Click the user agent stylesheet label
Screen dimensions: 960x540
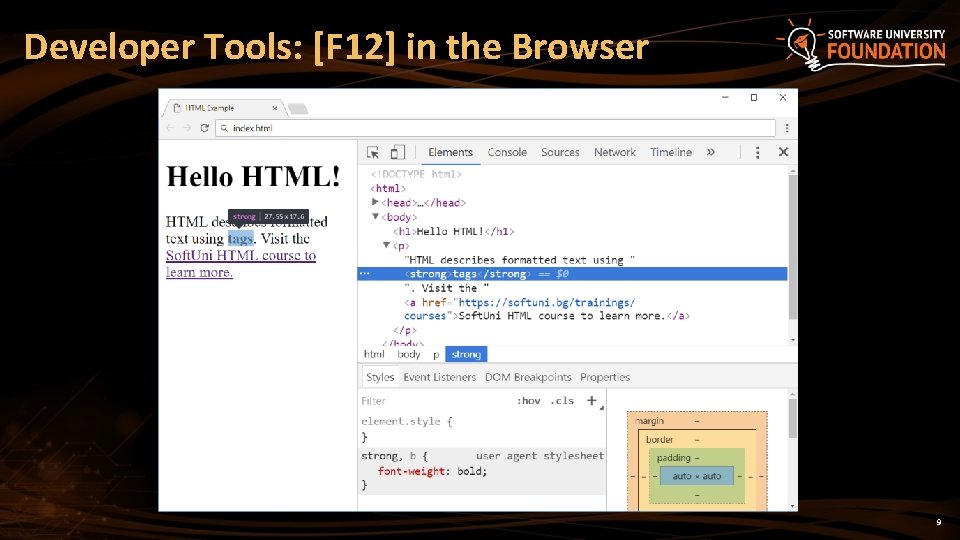click(x=539, y=456)
